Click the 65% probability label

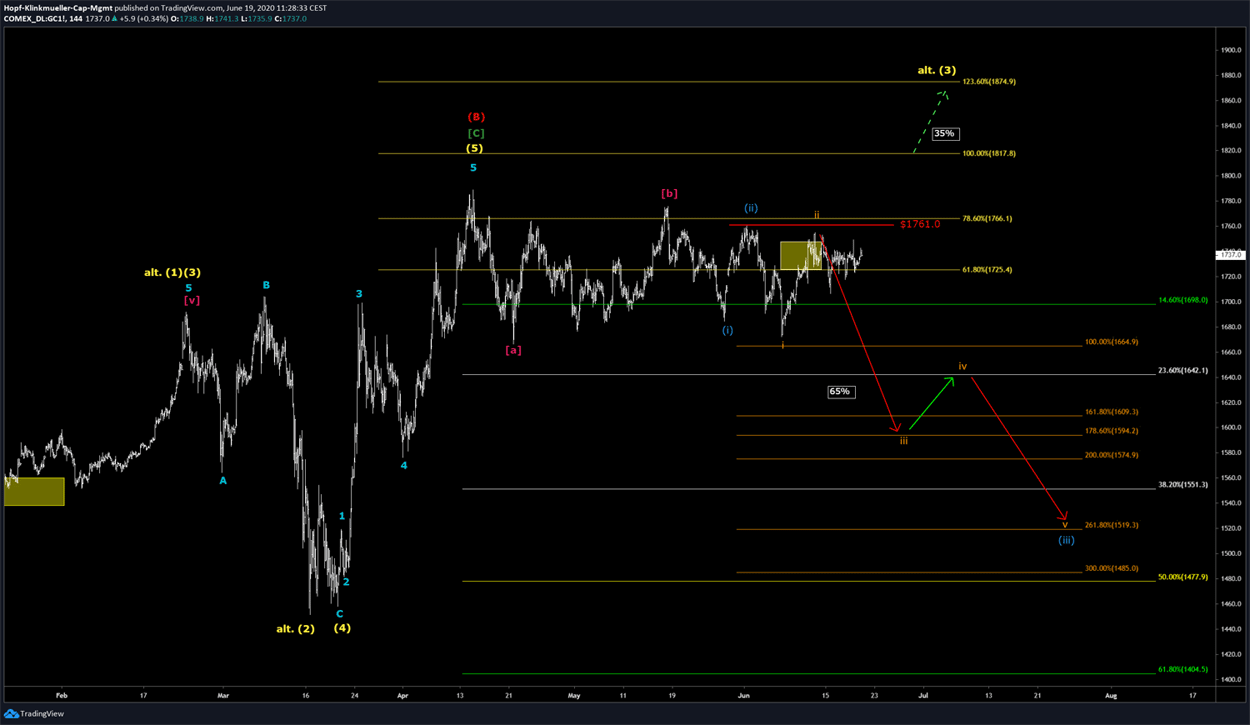click(x=840, y=391)
